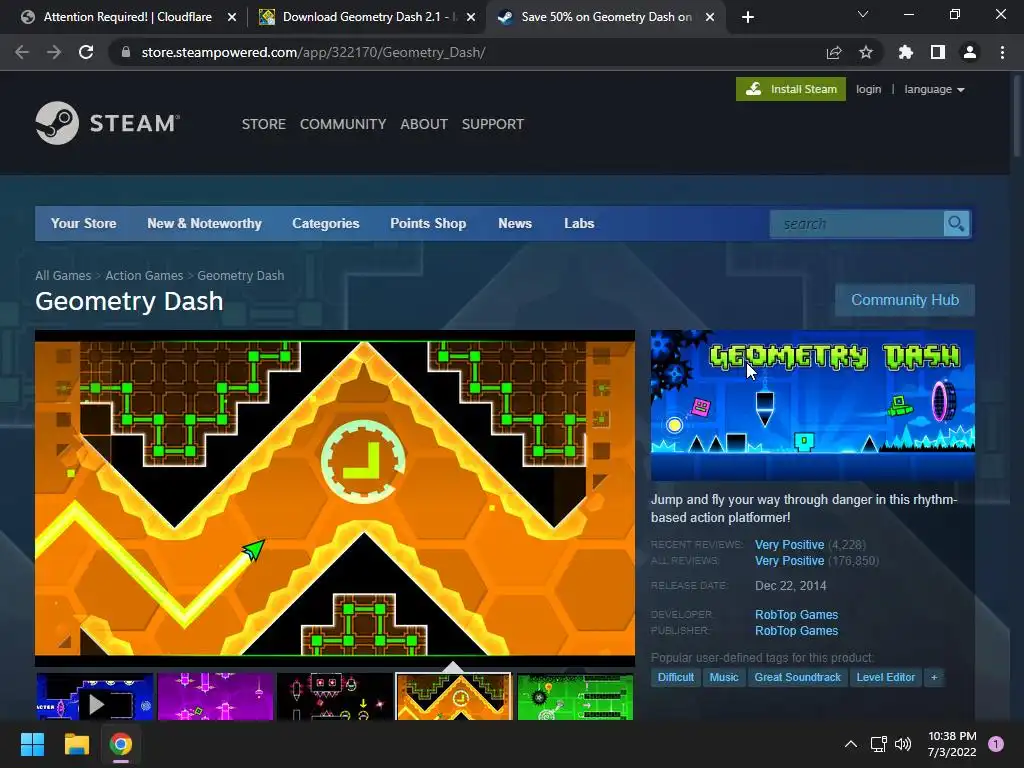Select the green level screenshot thumbnail
The image size is (1024, 768).
pos(575,697)
